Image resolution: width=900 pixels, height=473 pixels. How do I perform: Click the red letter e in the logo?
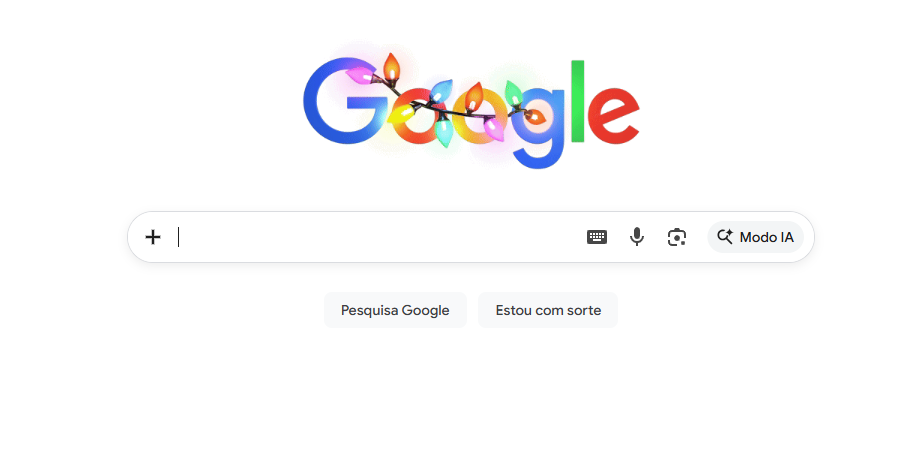(613, 115)
